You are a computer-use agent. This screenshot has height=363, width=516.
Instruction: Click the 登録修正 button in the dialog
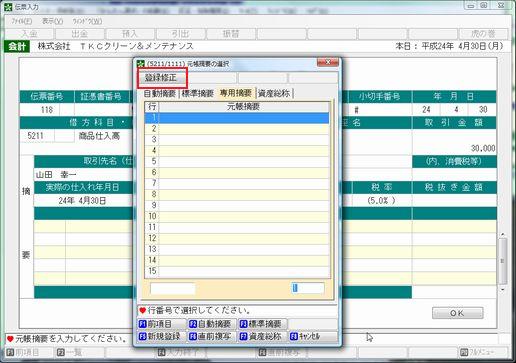pos(162,78)
